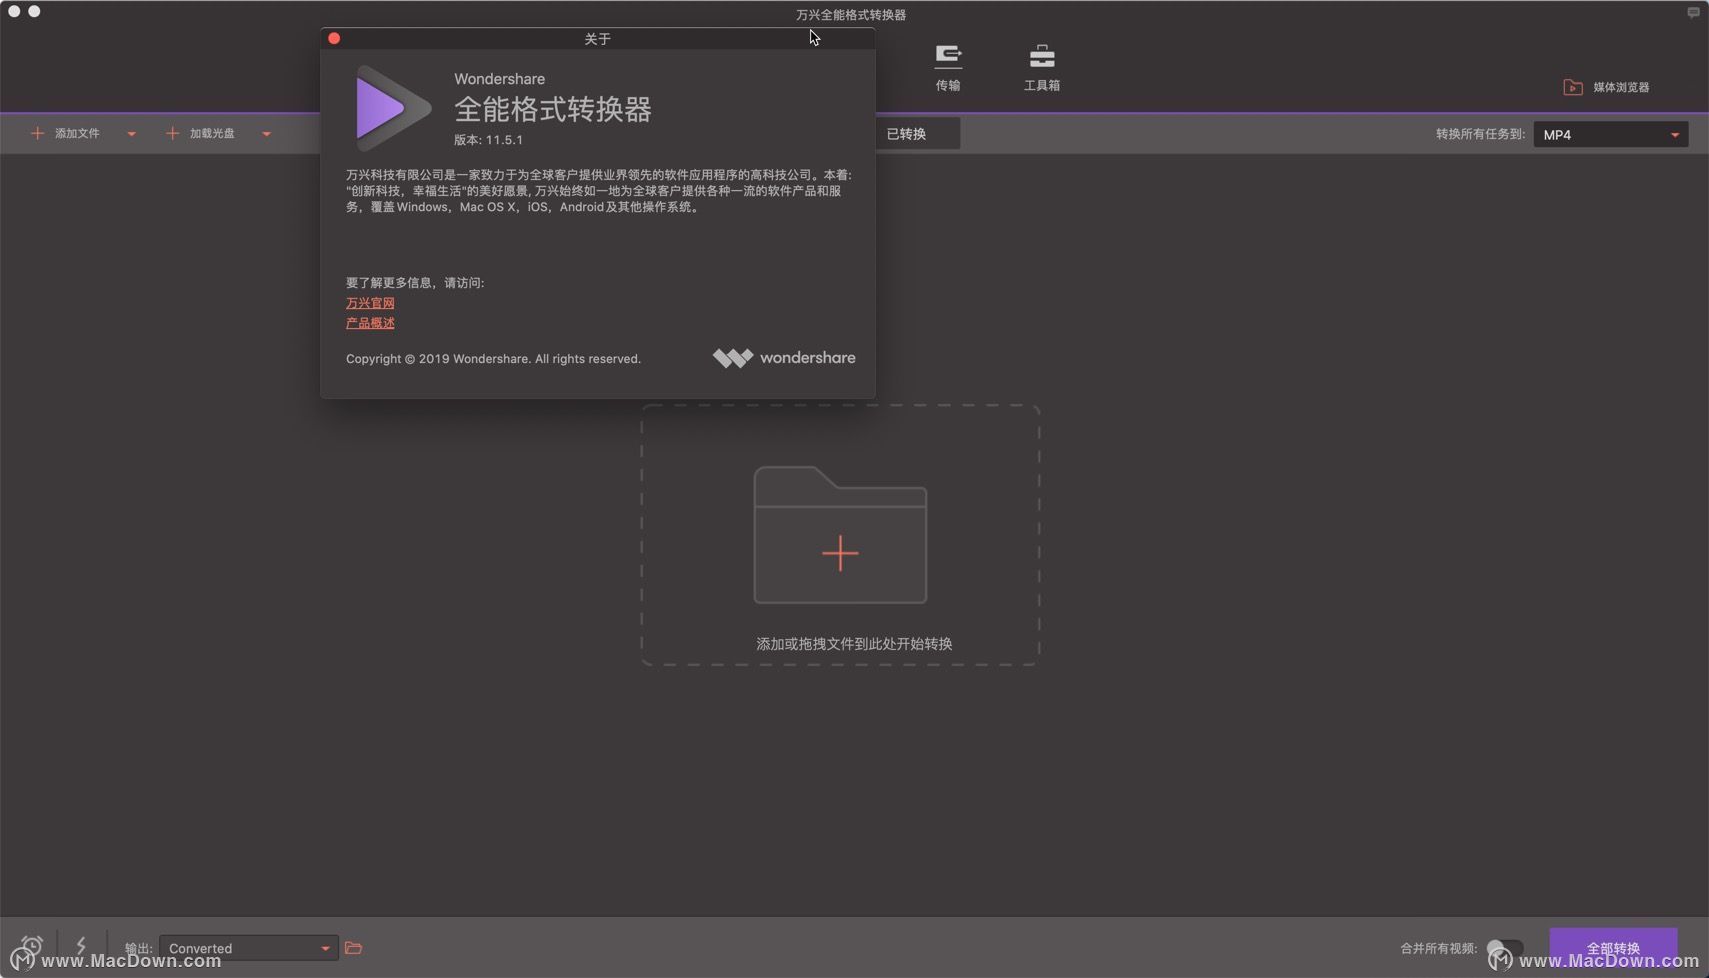The image size is (1709, 978).
Task: Open the media browser (媒体浏览器)
Action: click(1606, 87)
